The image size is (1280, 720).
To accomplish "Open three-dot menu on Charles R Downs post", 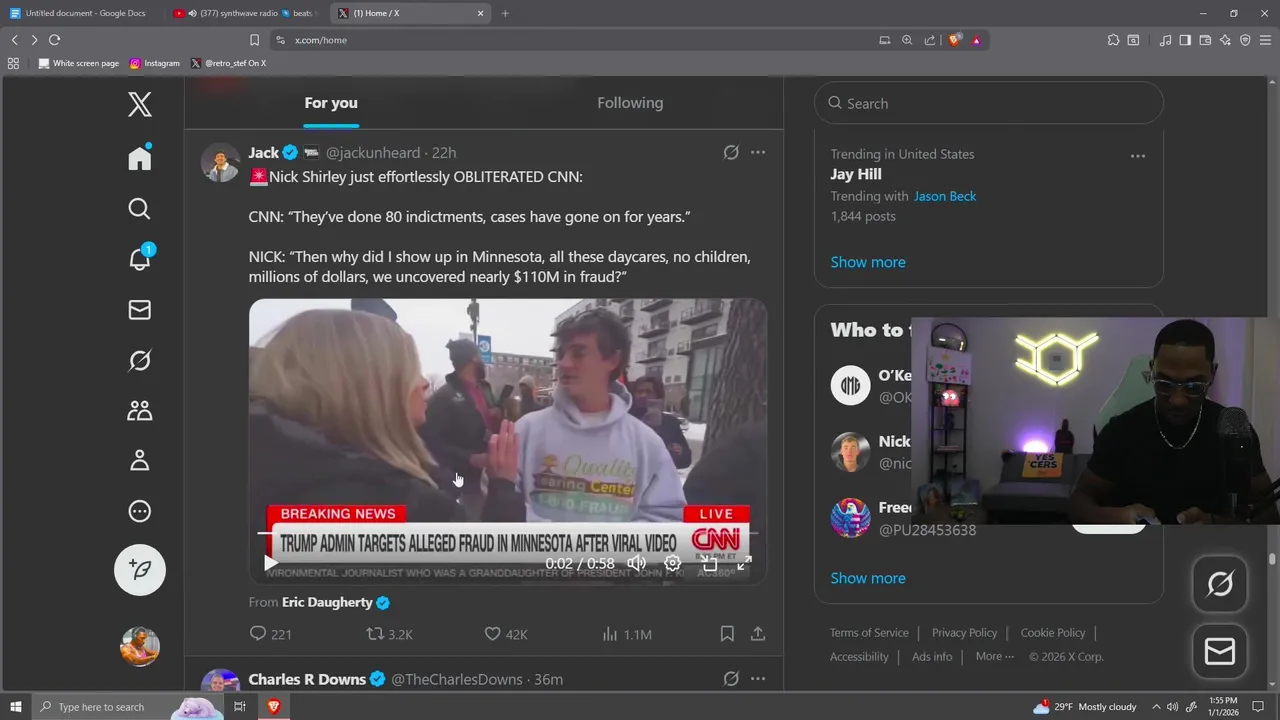I will pyautogui.click(x=758, y=679).
